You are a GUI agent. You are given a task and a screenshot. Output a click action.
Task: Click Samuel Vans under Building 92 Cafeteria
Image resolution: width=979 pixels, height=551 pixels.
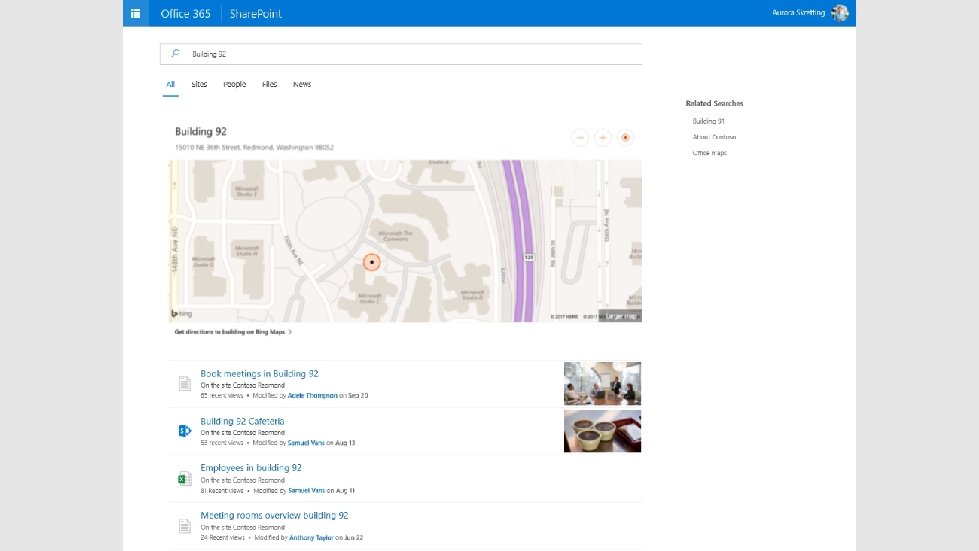[x=306, y=443]
